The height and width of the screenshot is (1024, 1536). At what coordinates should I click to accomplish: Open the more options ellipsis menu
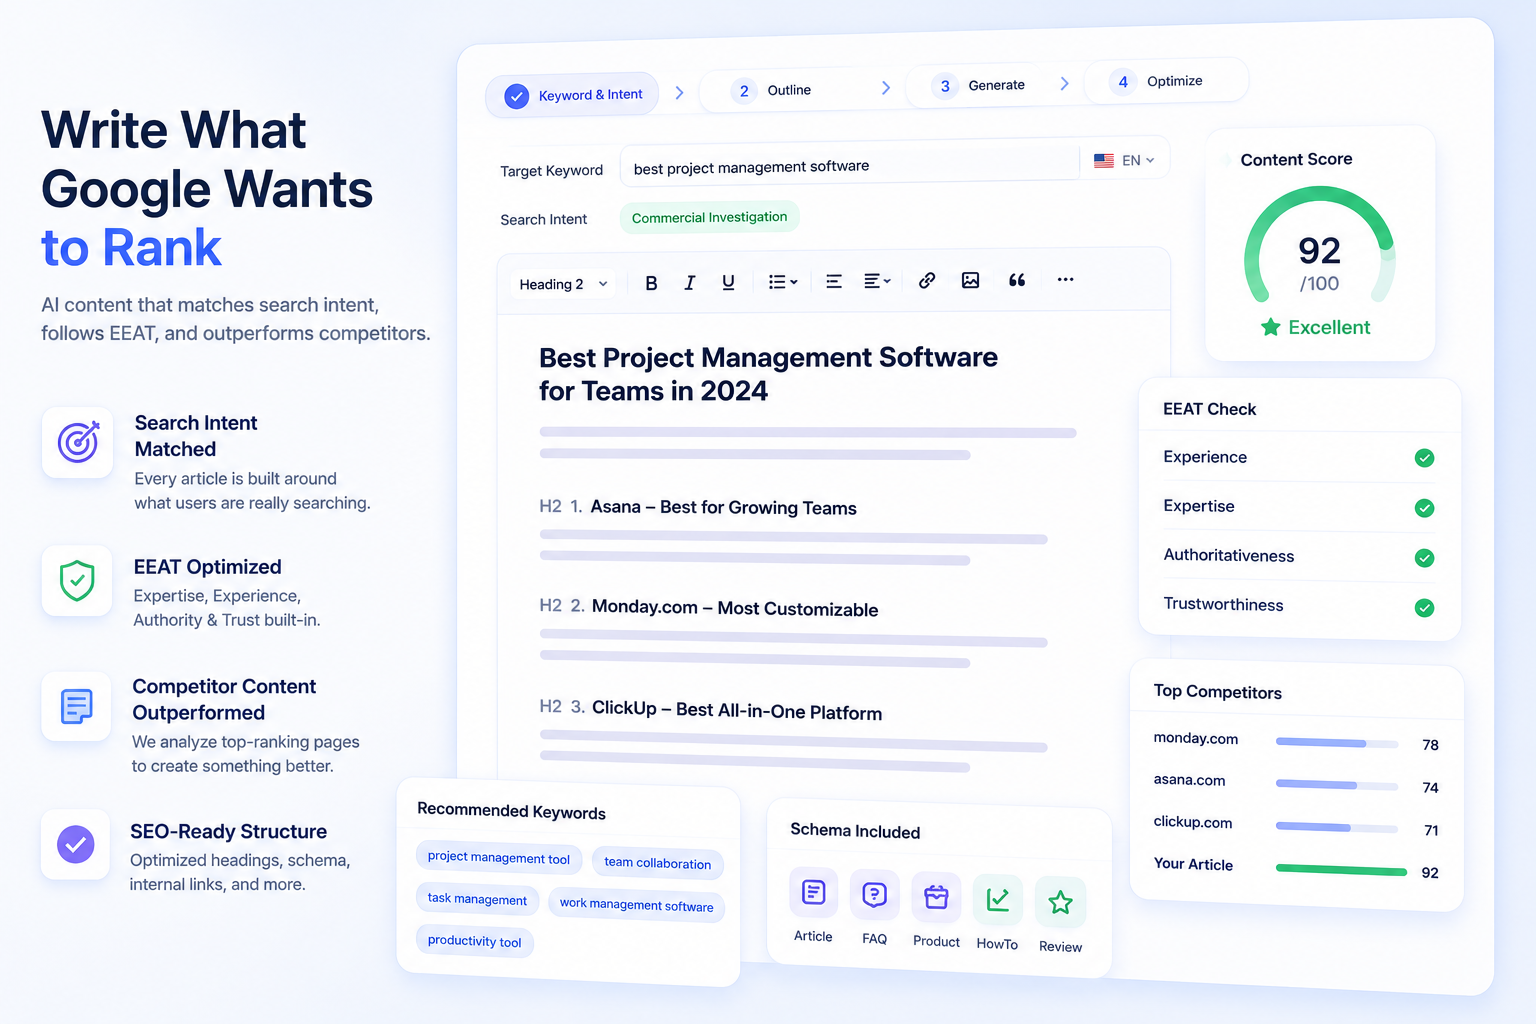1065,279
